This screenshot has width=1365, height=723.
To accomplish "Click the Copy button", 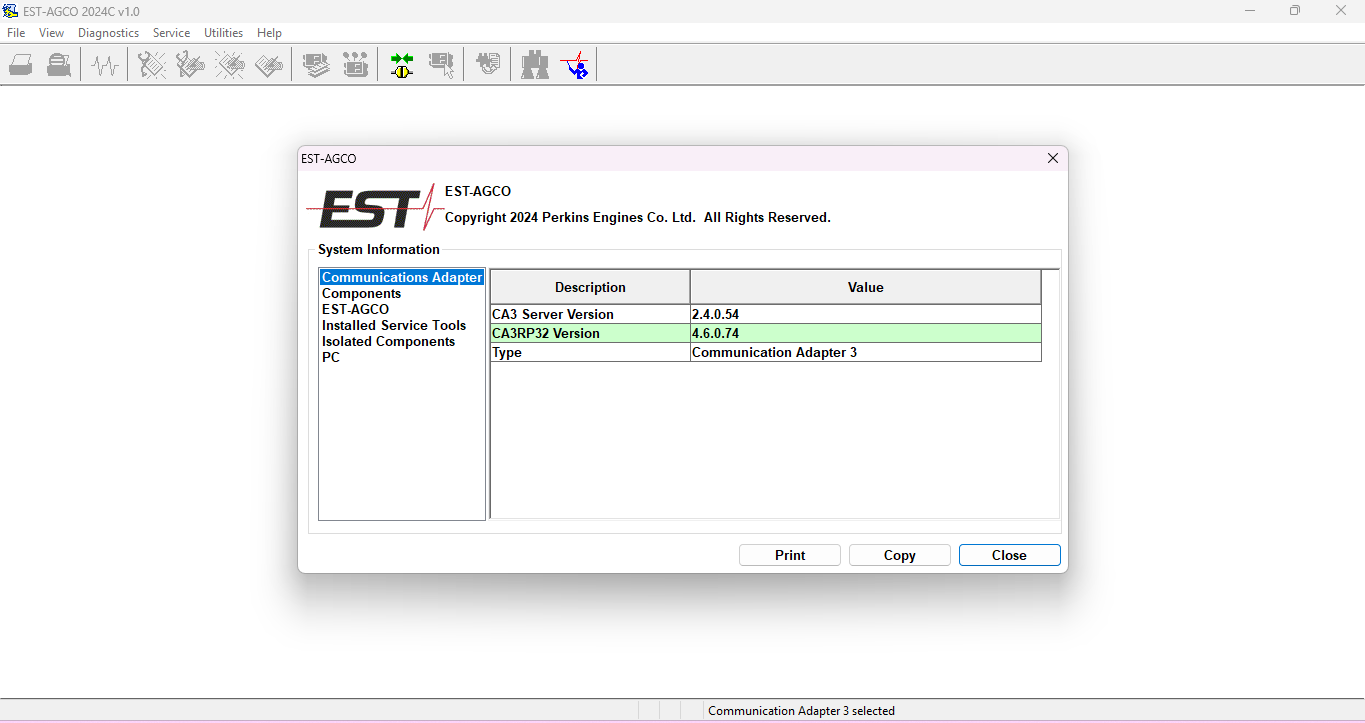I will point(900,555).
